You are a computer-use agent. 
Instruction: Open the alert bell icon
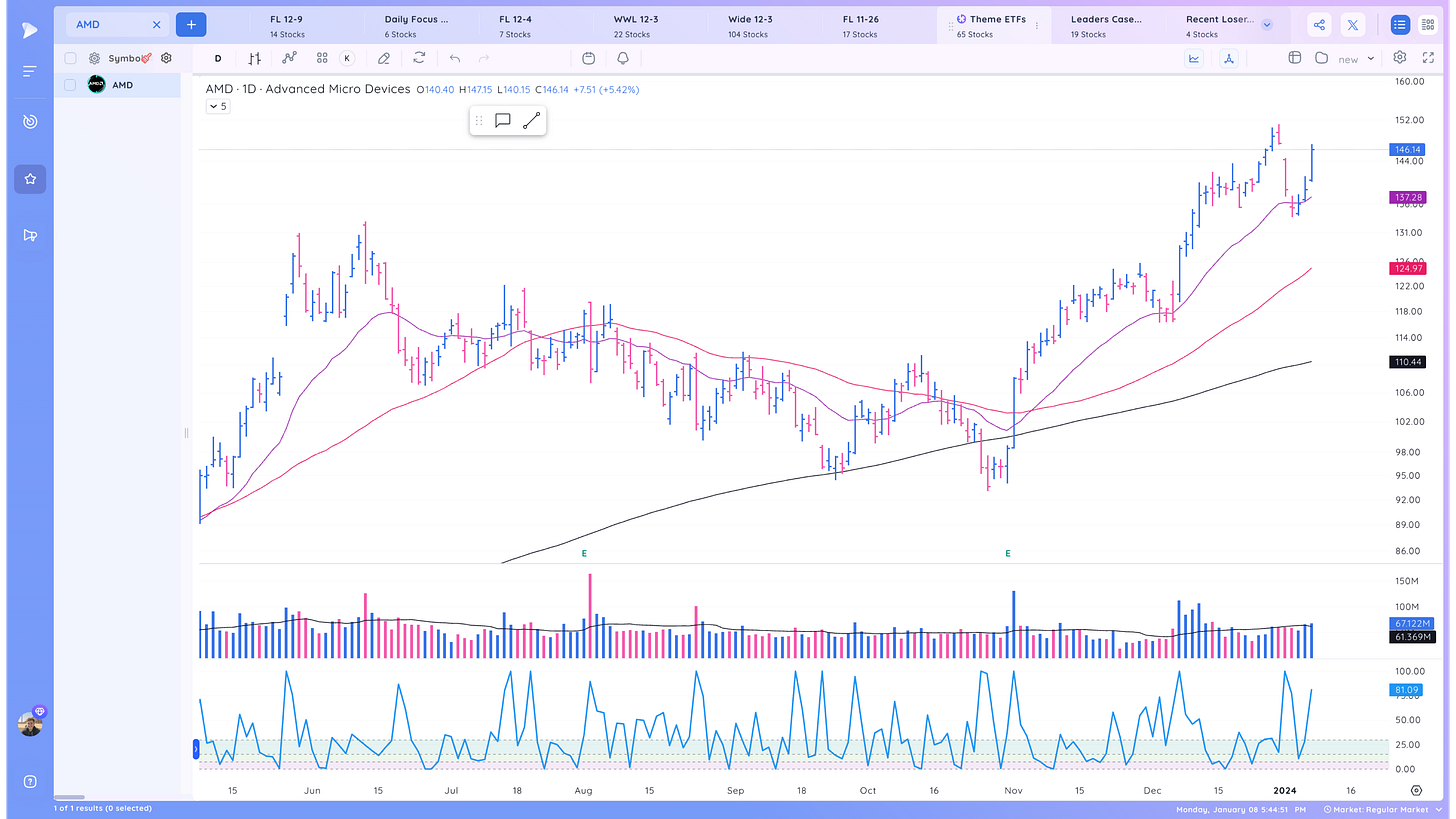pos(623,59)
